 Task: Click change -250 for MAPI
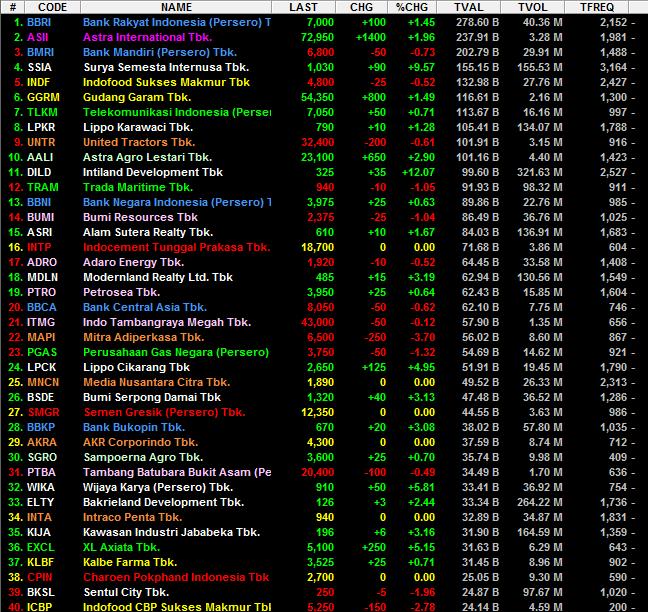375,337
